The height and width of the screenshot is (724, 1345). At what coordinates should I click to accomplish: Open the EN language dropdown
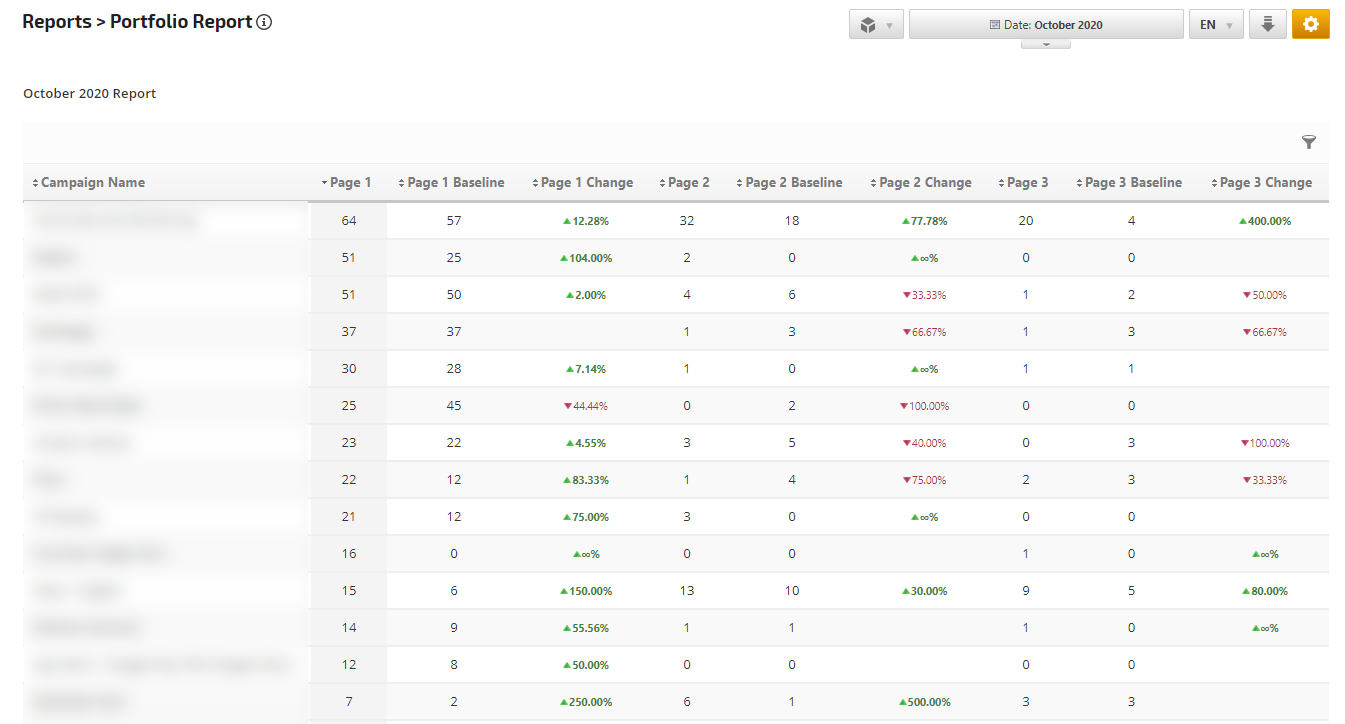click(x=1215, y=24)
